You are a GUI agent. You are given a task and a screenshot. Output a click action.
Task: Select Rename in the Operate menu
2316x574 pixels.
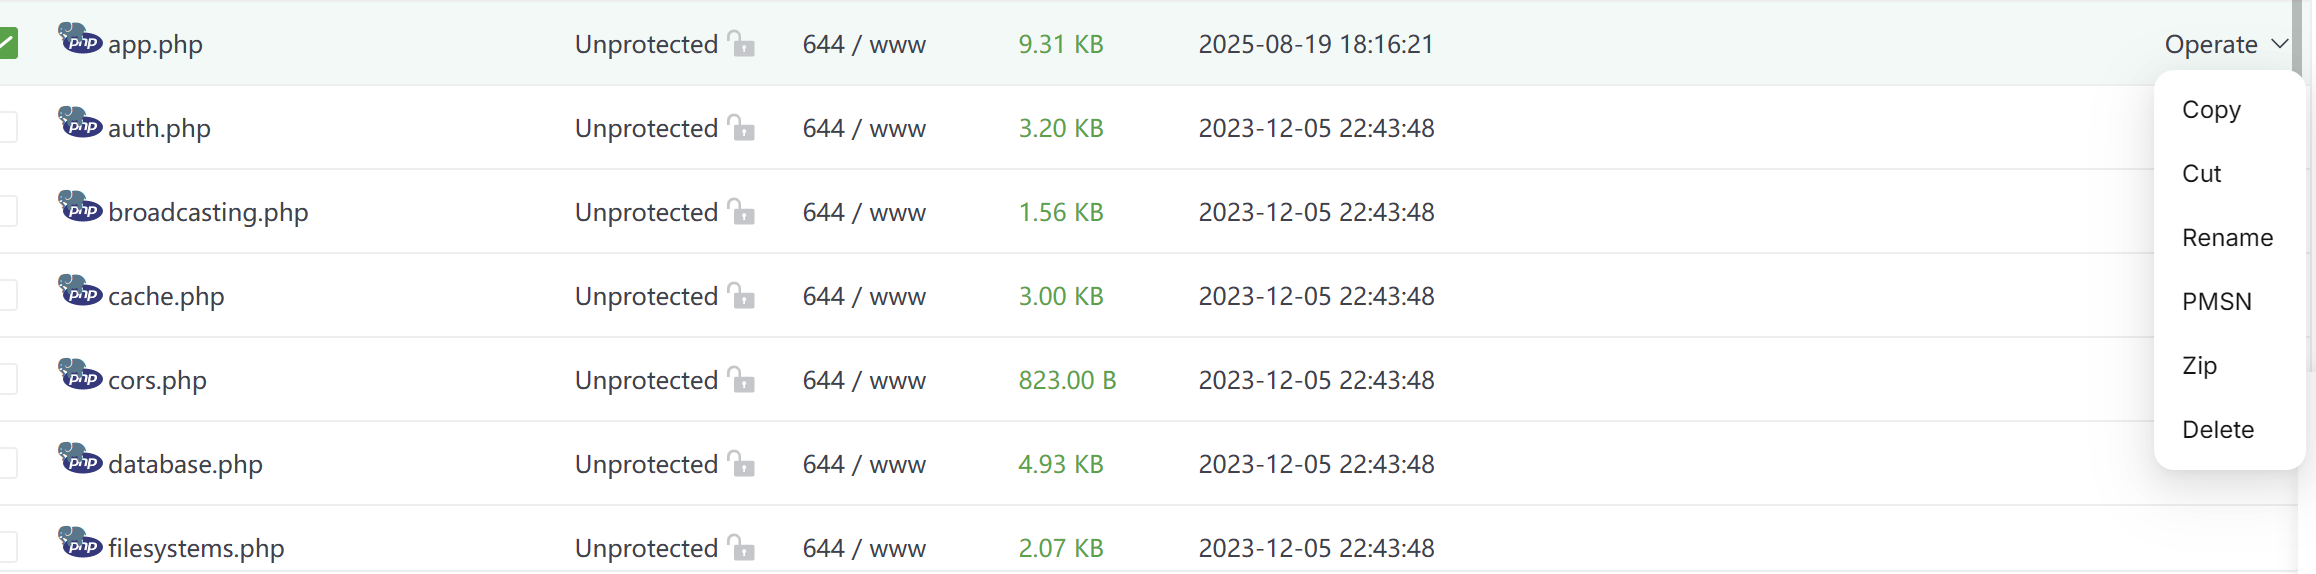2227,238
